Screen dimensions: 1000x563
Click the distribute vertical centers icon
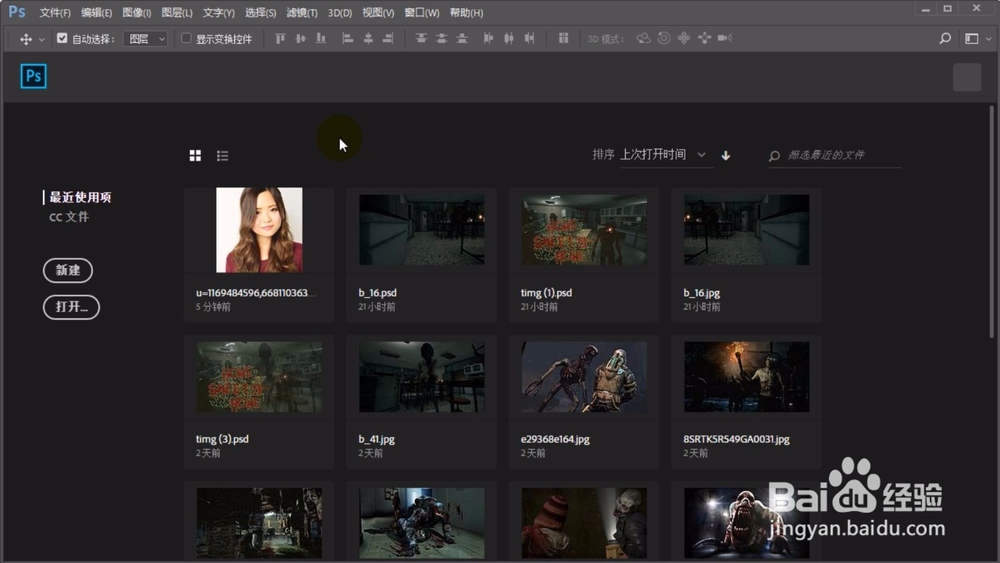[441, 38]
